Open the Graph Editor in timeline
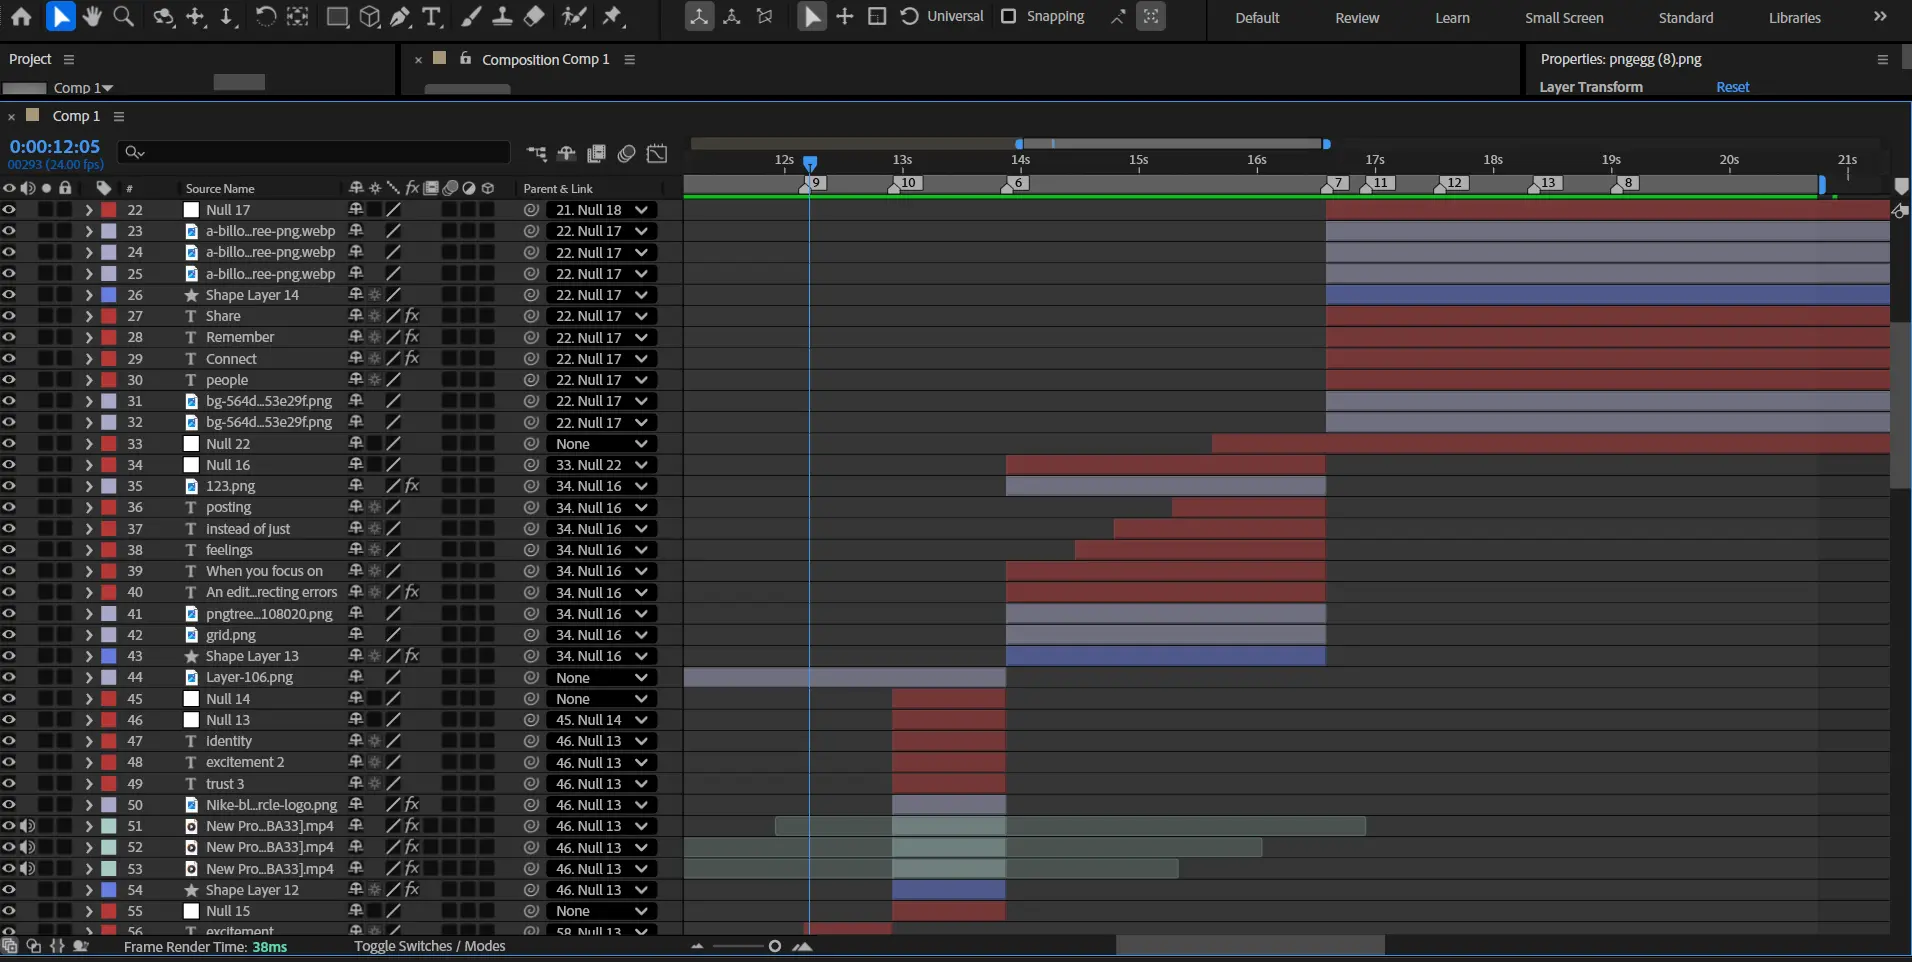 pos(657,153)
